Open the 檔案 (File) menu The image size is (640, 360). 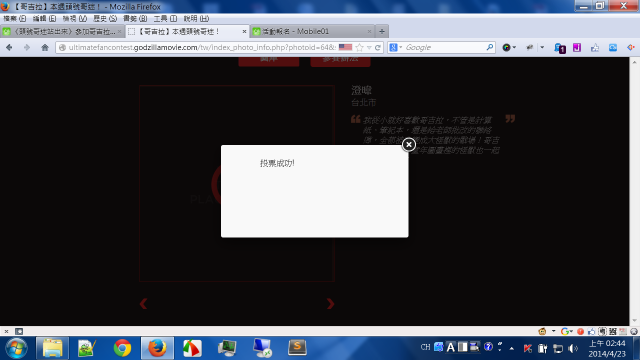click(15, 19)
